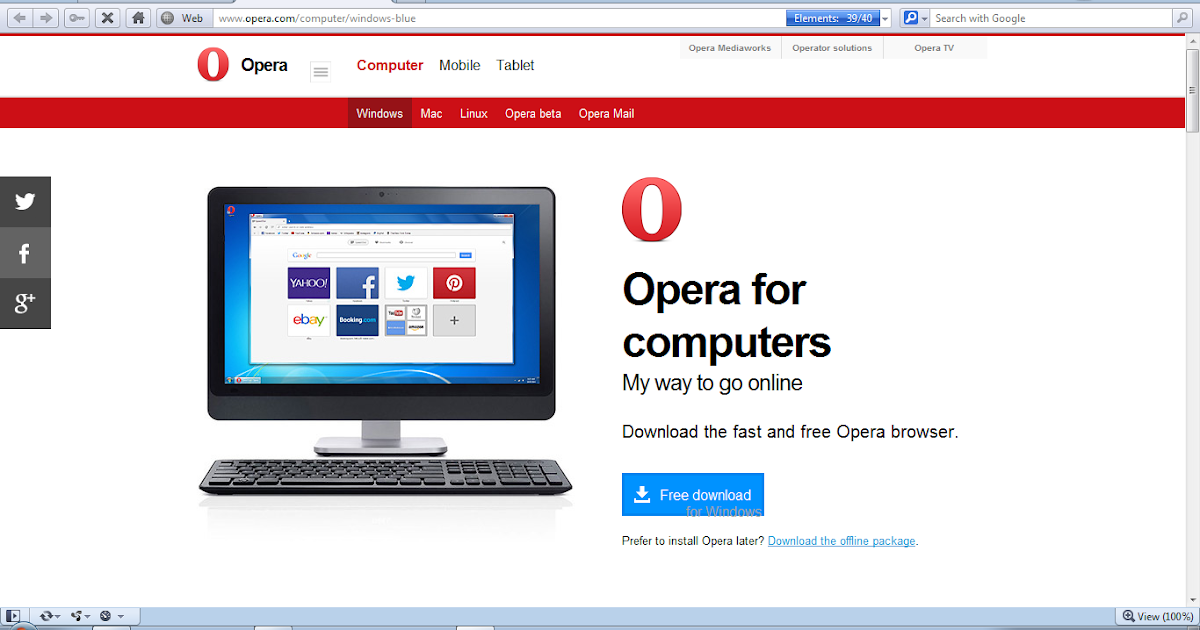The image size is (1200, 630).
Task: Click the Free download for Windows button
Action: tap(693, 495)
